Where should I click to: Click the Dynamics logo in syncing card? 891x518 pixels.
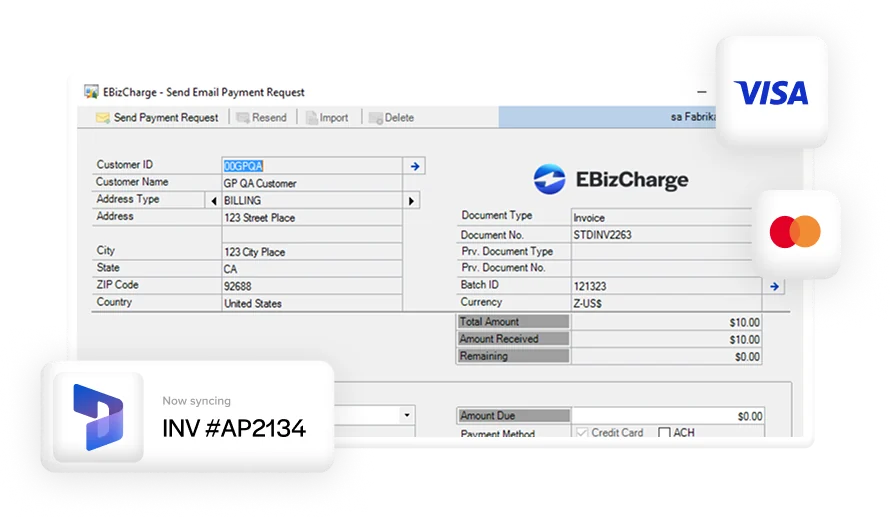tap(98, 417)
